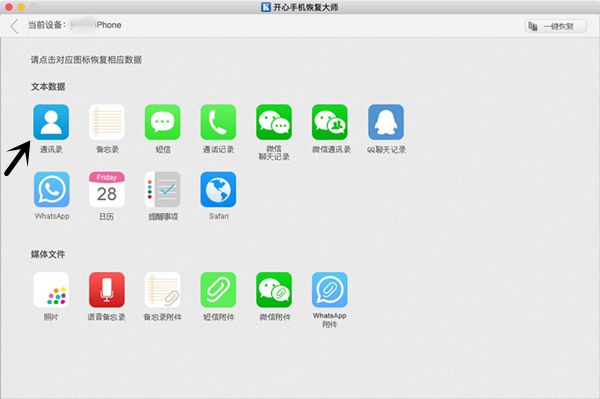Click the 当前设备 device label
The image size is (600, 399).
(47, 25)
